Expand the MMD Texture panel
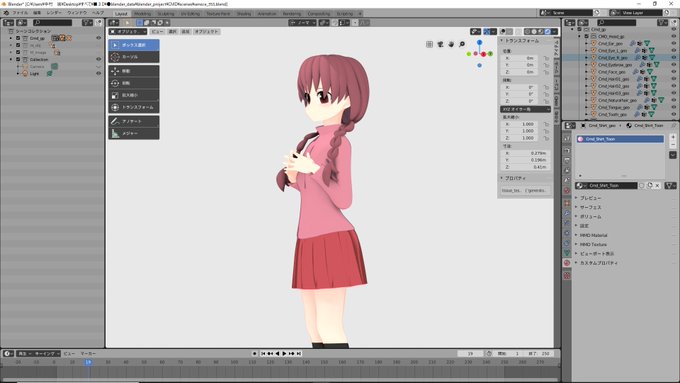The height and width of the screenshot is (383, 680). pos(592,245)
